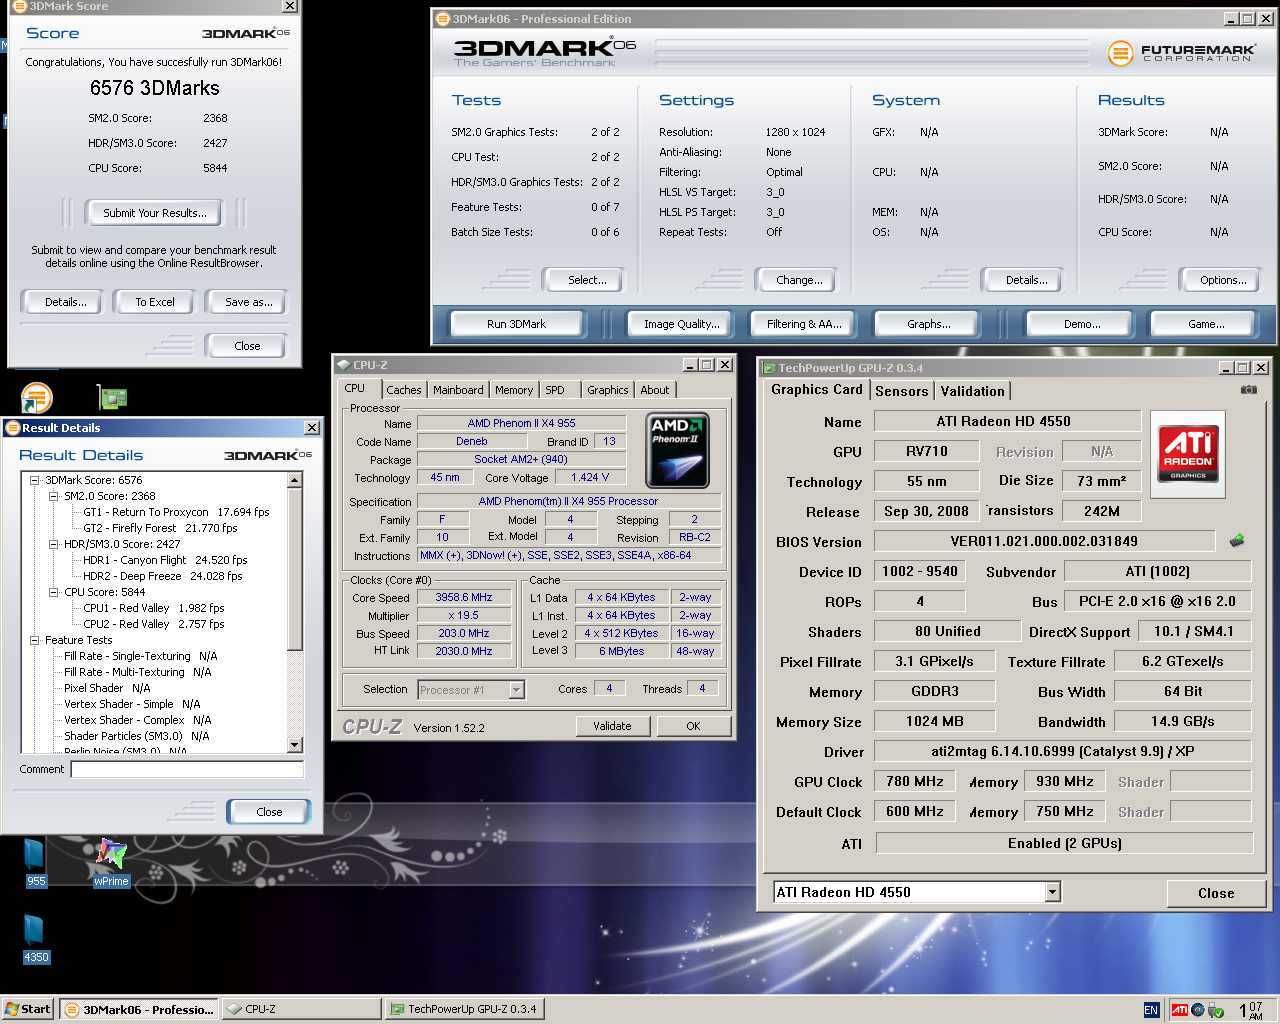Click the round blue tray icon

tap(1197, 1010)
